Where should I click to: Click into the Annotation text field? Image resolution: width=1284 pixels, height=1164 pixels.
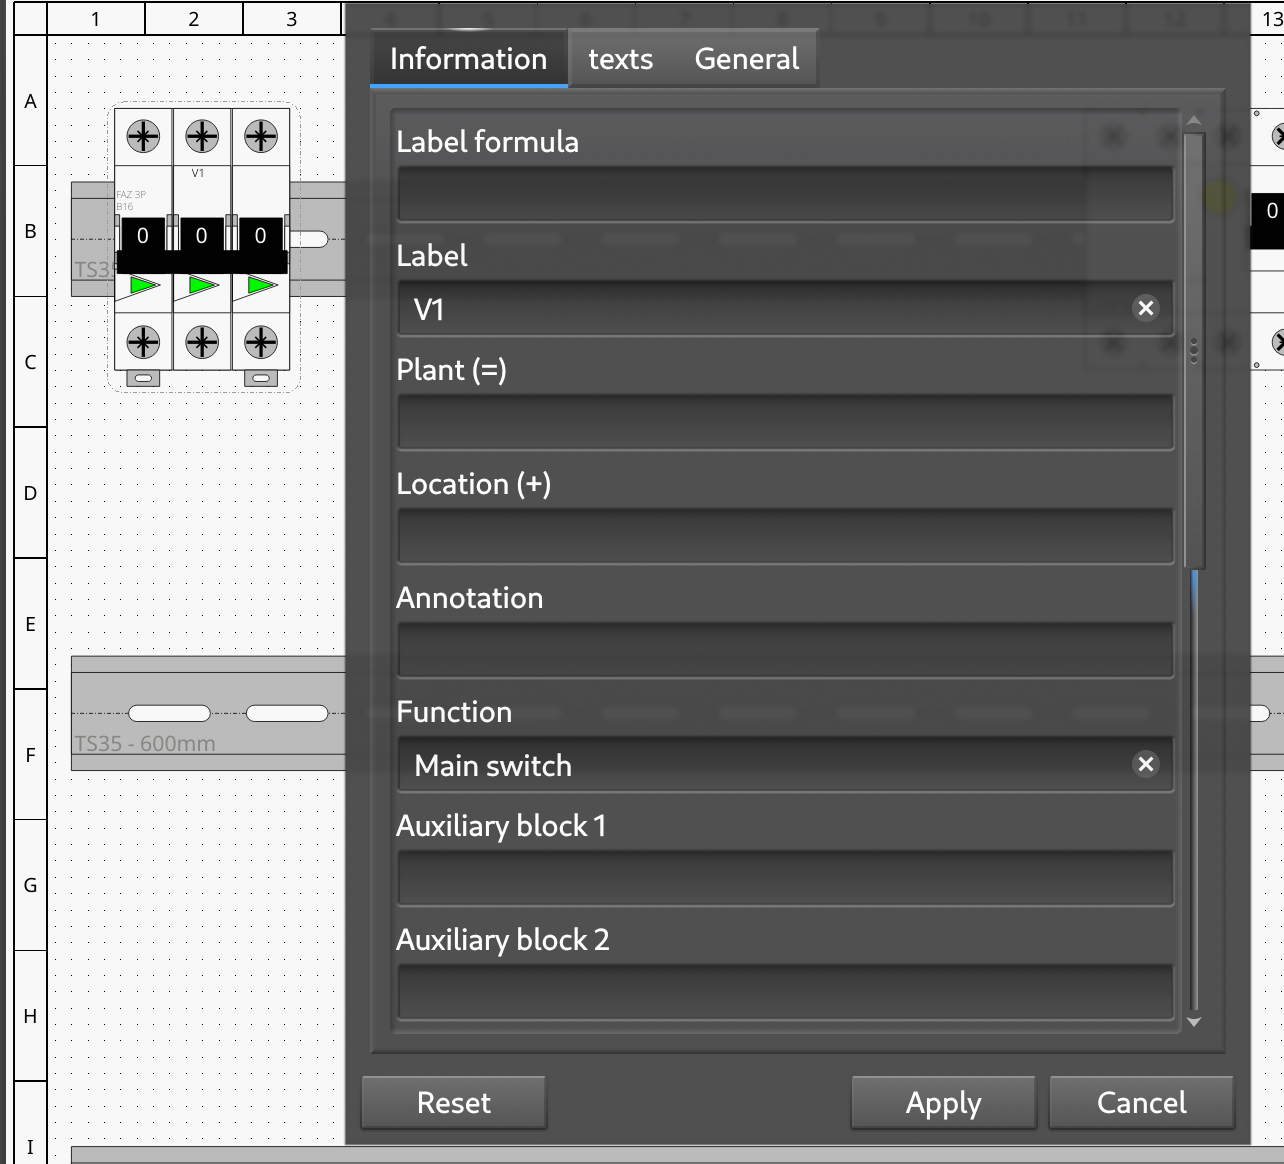[x=785, y=650]
